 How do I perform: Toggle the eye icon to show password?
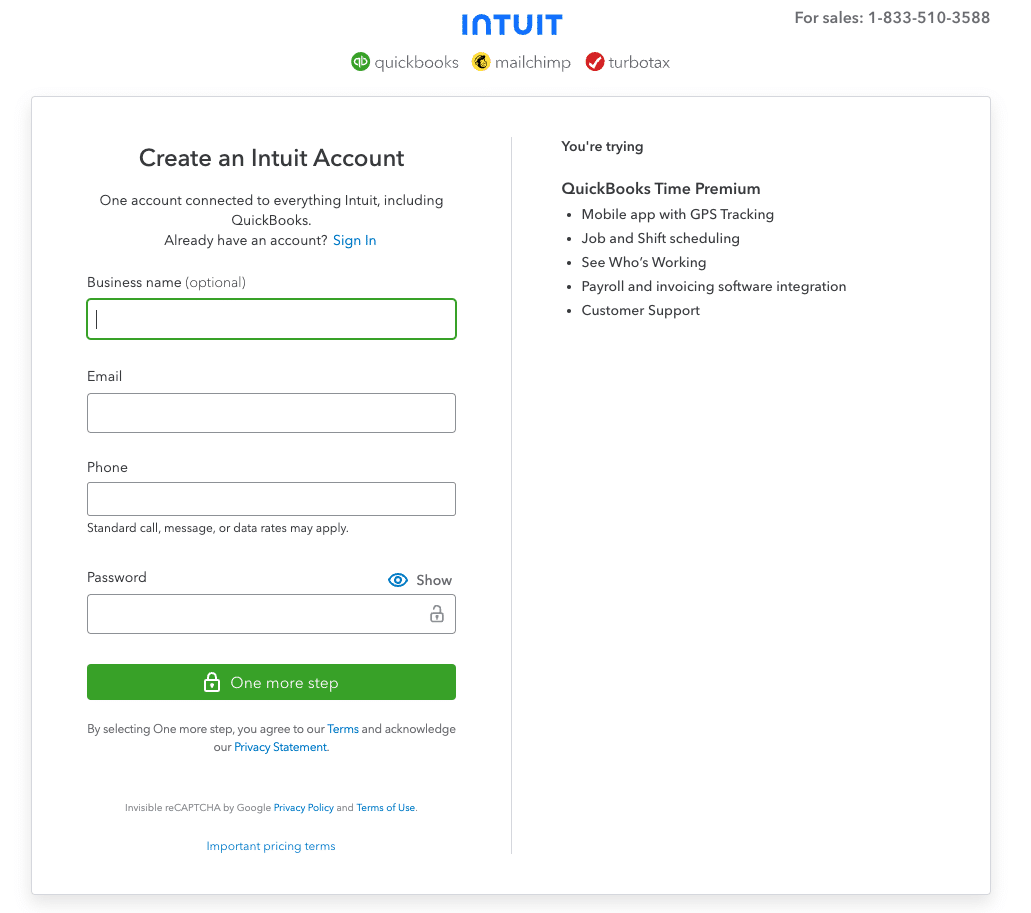398,580
